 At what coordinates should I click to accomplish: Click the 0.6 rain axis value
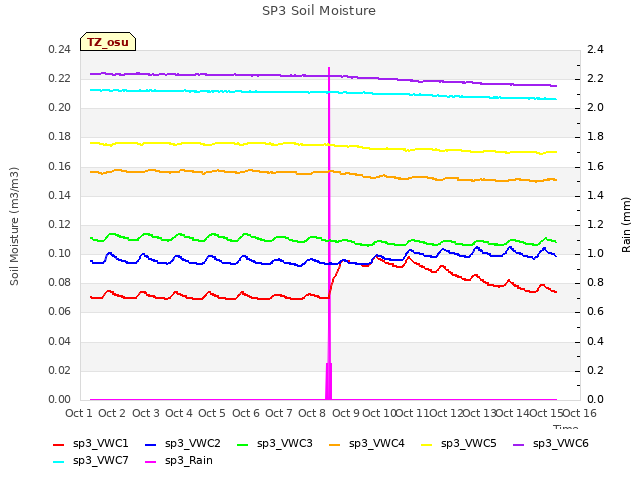595,311
